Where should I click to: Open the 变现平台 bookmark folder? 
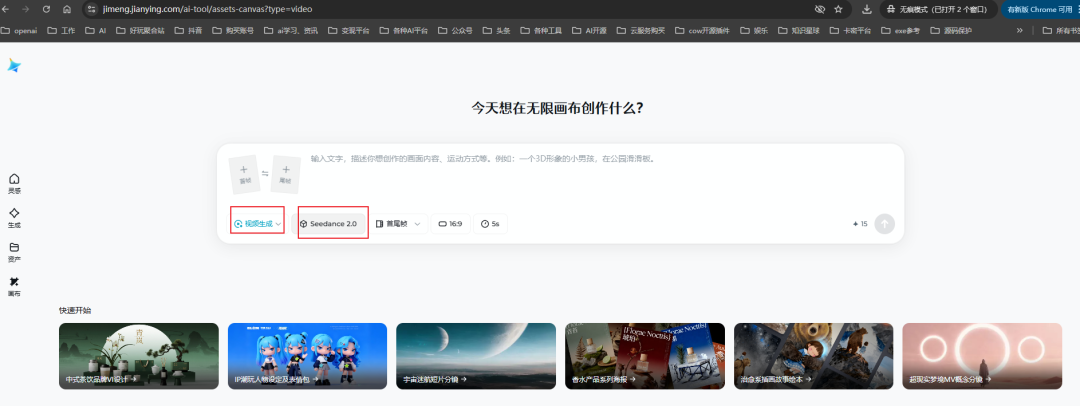coord(349,30)
